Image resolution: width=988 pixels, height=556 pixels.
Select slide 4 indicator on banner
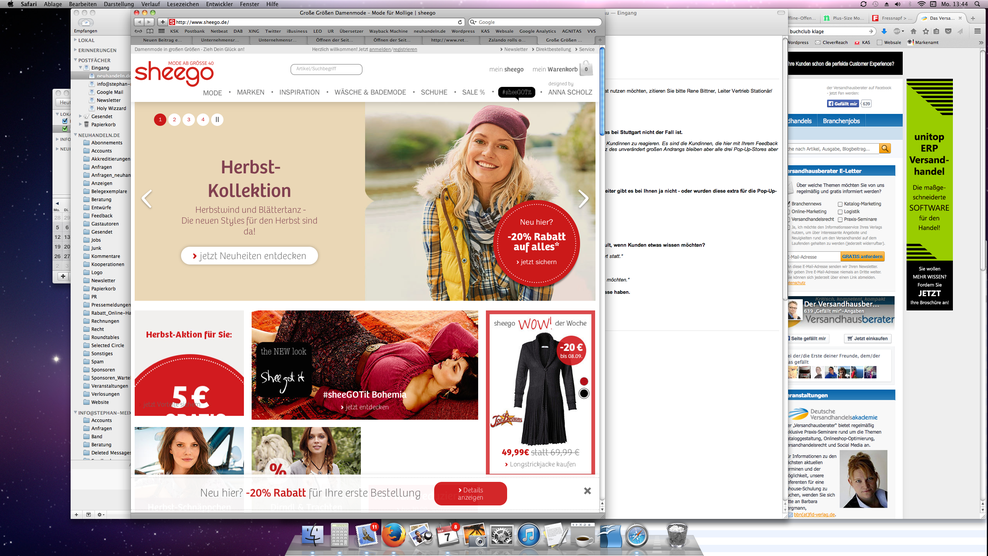[x=203, y=119]
